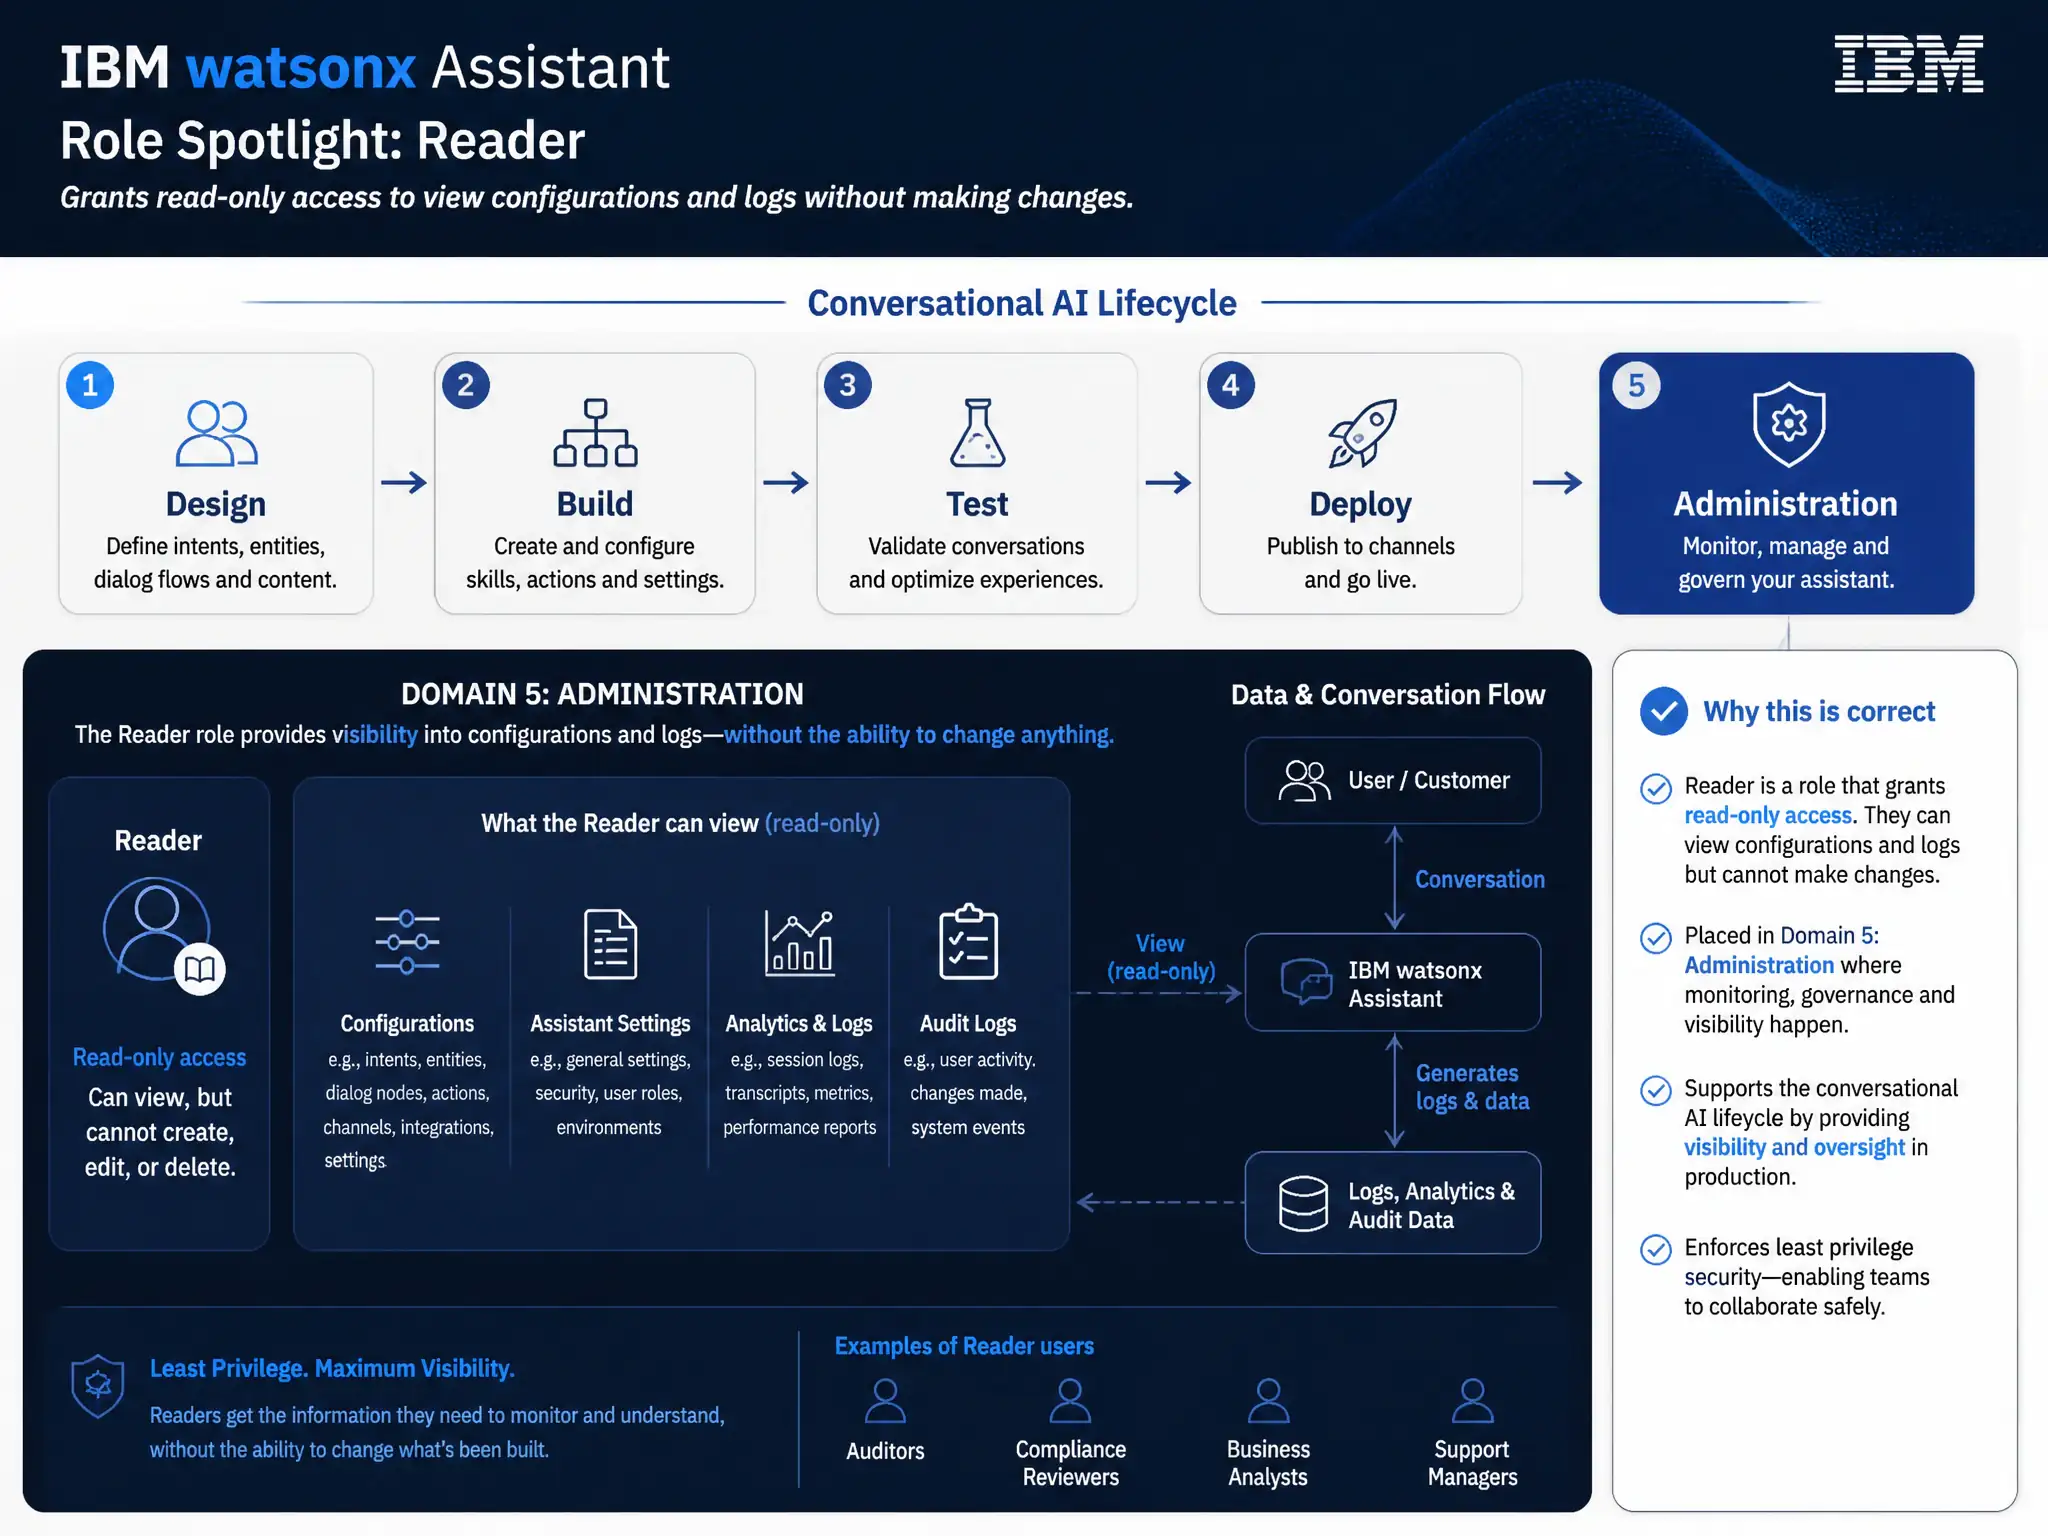Click the Test flask icon
Image resolution: width=2048 pixels, height=1536 pixels.
coord(977,433)
